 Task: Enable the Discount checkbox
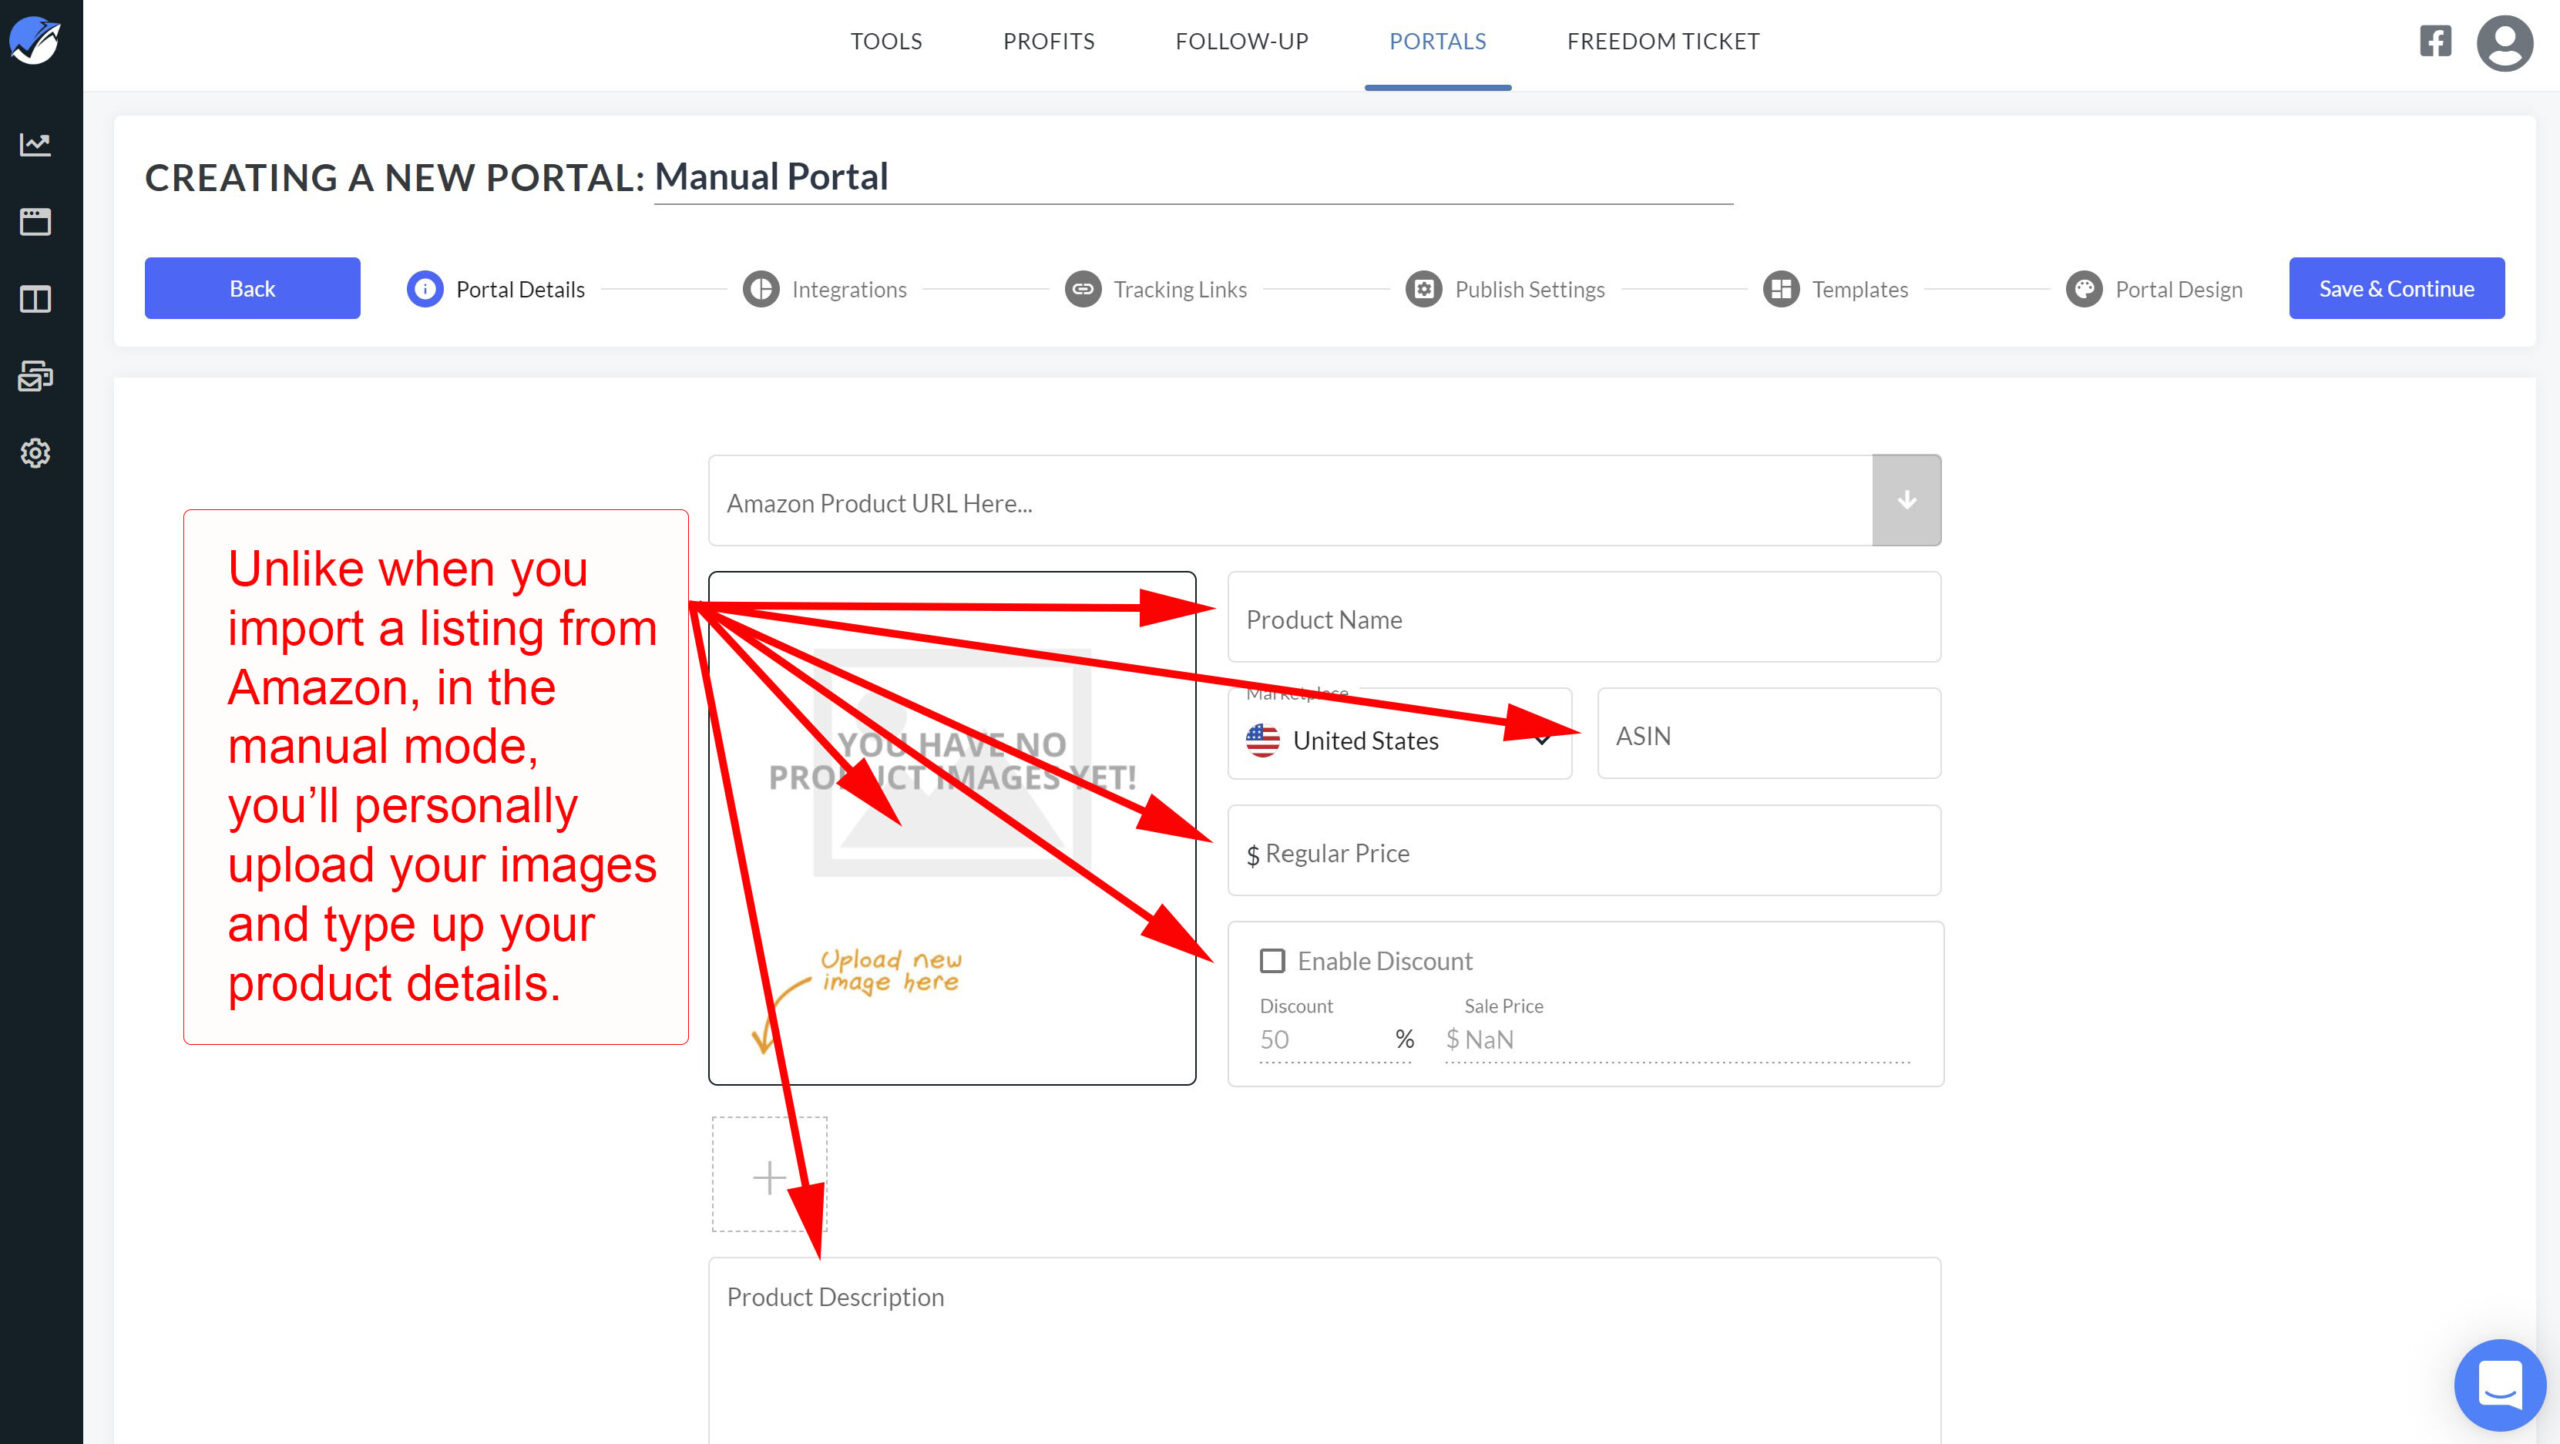1272,960
